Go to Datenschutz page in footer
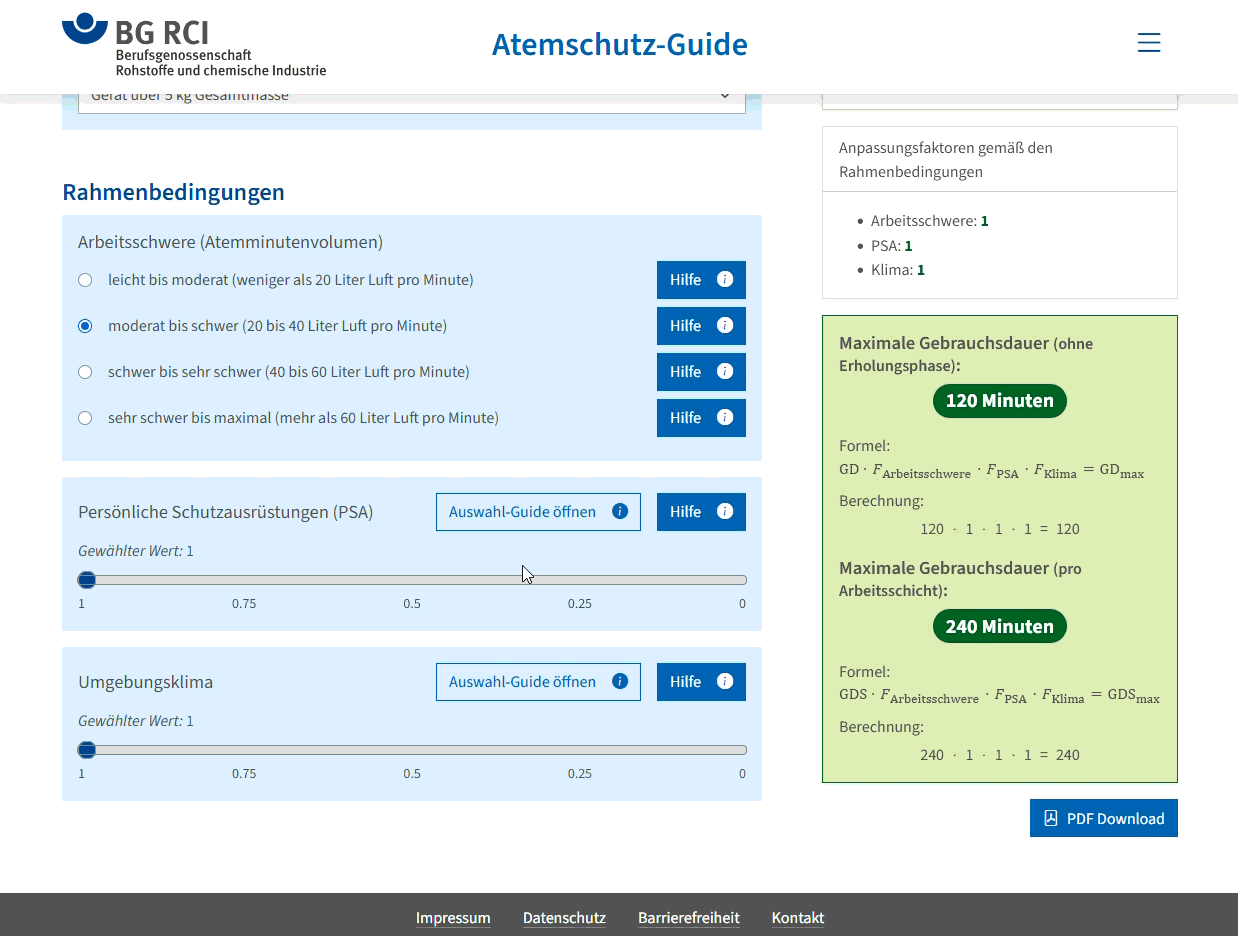This screenshot has height=936, width=1238. click(x=564, y=918)
